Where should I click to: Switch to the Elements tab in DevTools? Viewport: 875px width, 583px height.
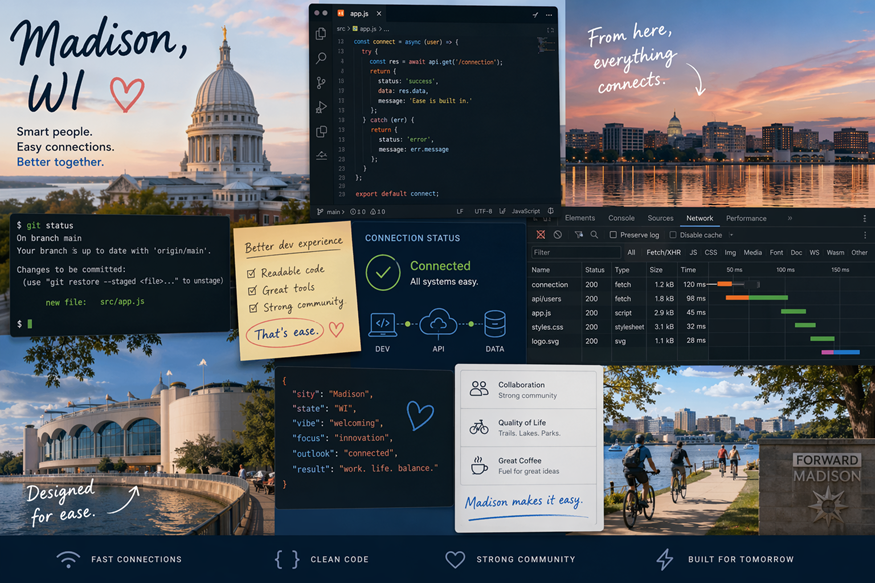[580, 218]
